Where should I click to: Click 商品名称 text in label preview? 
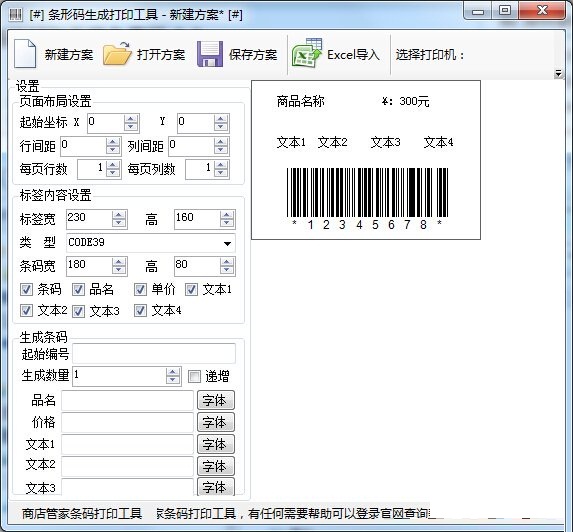[x=300, y=101]
